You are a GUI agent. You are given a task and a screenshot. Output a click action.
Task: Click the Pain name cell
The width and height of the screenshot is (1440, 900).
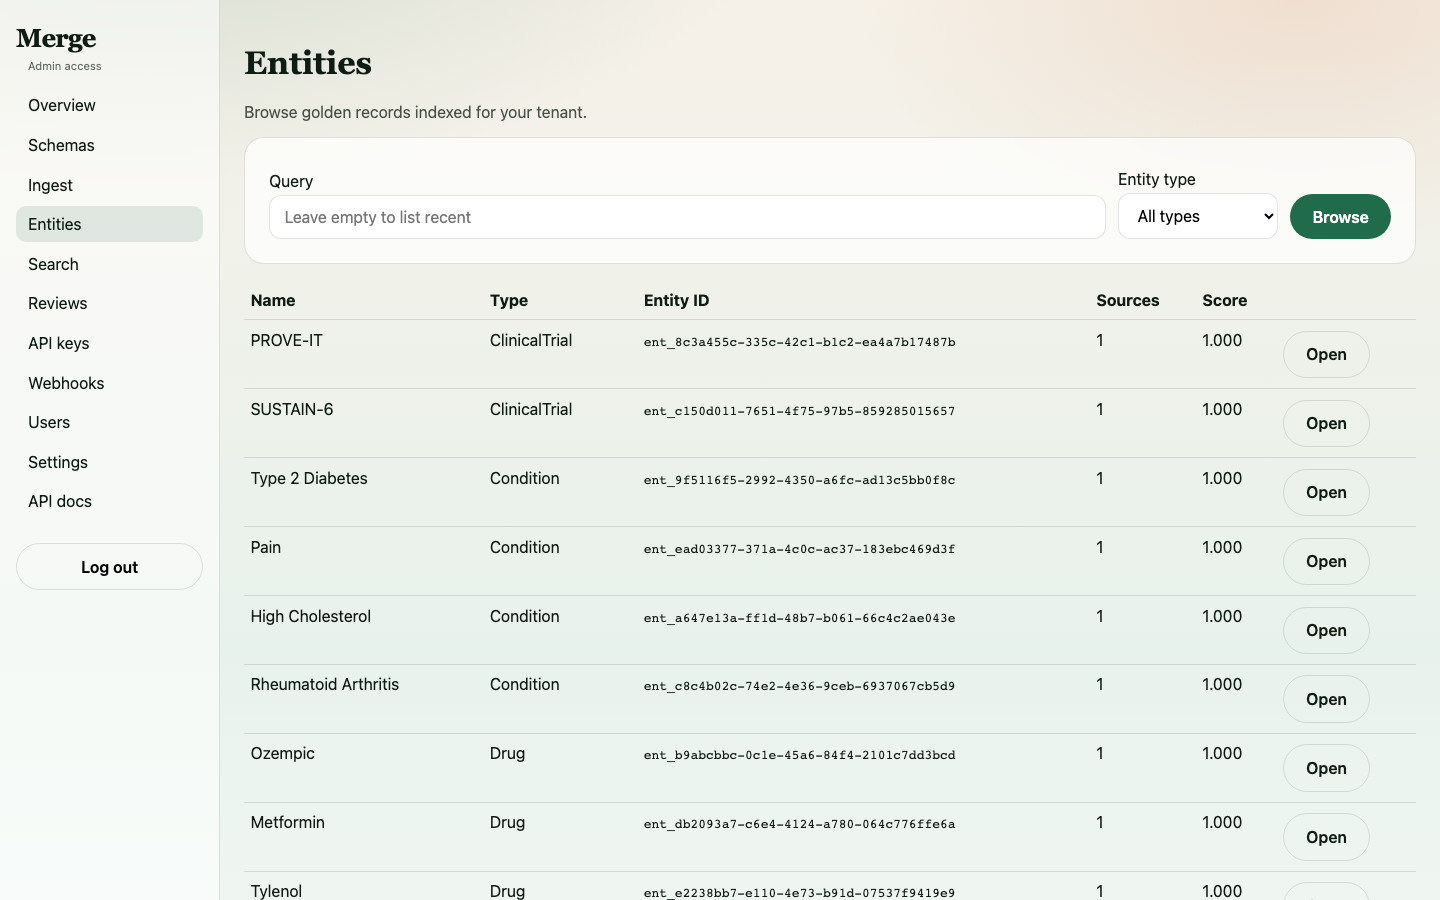[266, 547]
